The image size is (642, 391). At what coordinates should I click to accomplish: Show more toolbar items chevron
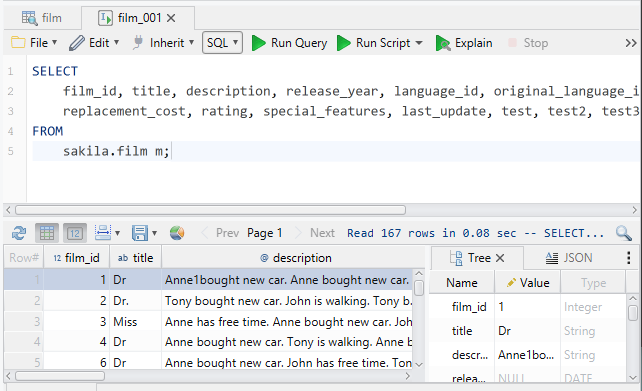[631, 43]
